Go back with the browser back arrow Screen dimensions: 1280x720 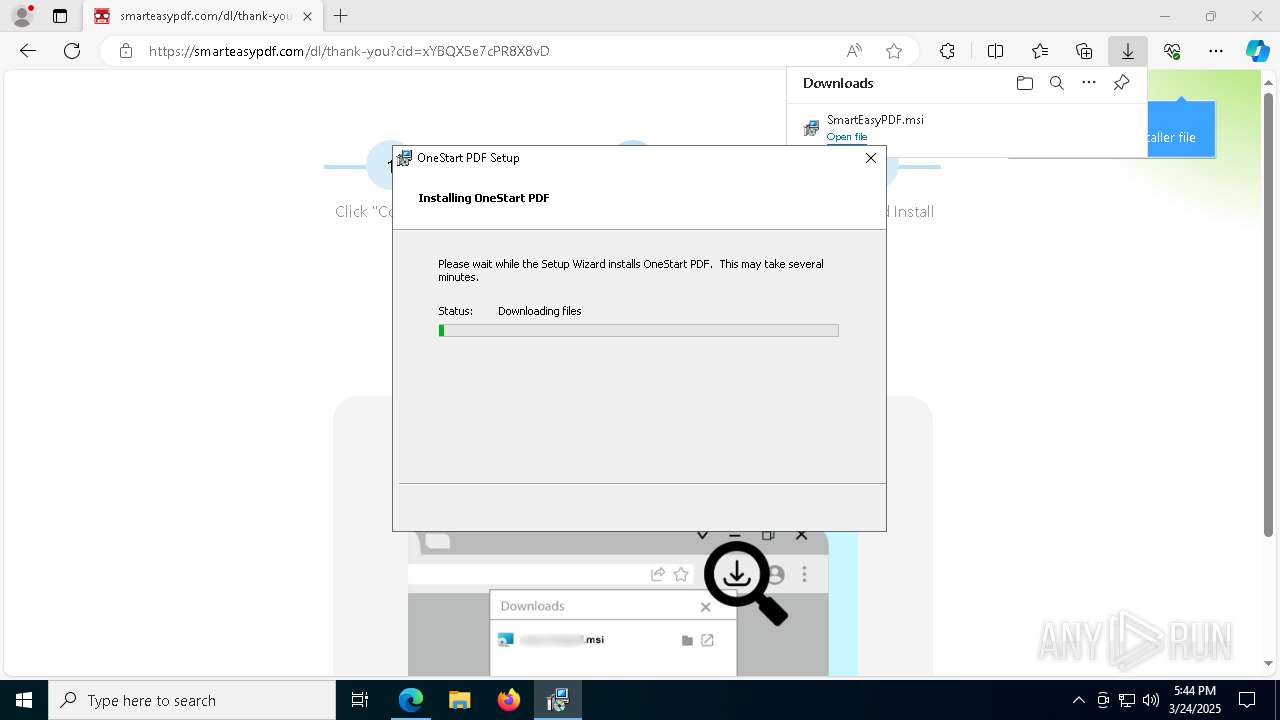tap(28, 51)
